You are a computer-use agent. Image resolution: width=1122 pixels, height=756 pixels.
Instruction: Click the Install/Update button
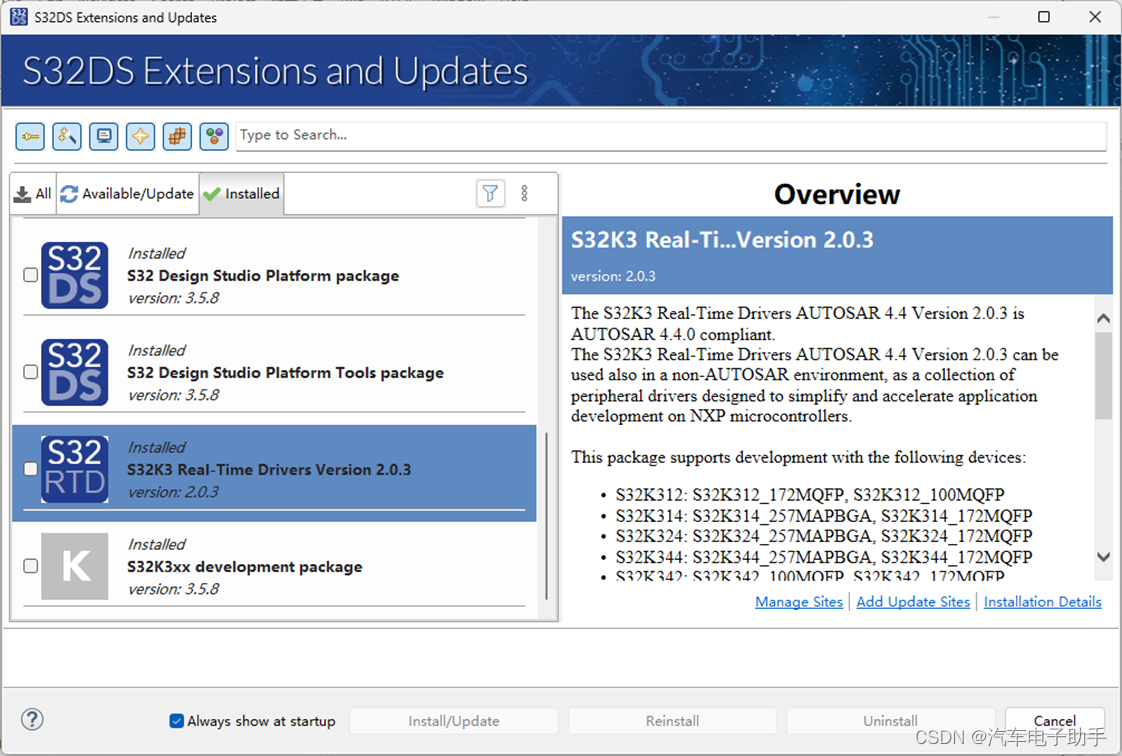tap(454, 721)
